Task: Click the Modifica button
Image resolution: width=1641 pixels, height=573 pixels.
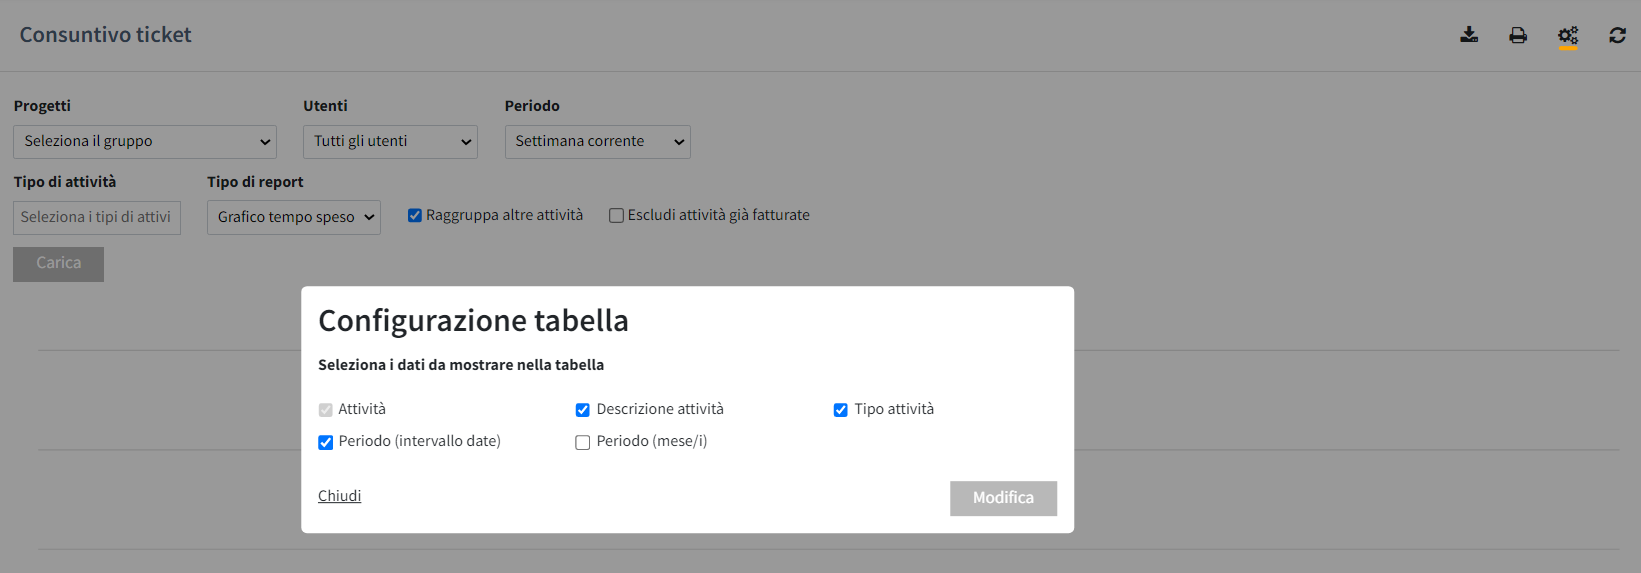Action: pos(1003,498)
